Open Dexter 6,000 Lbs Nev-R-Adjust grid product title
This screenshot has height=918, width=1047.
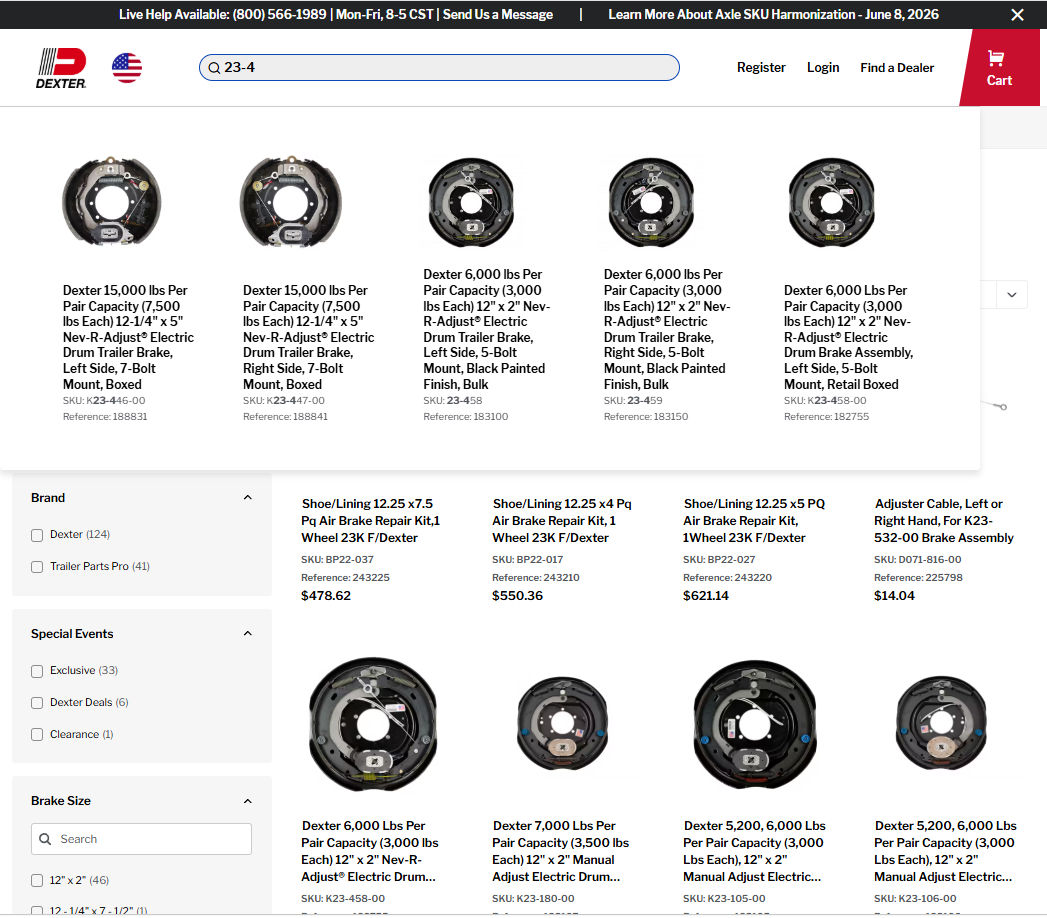click(x=370, y=851)
